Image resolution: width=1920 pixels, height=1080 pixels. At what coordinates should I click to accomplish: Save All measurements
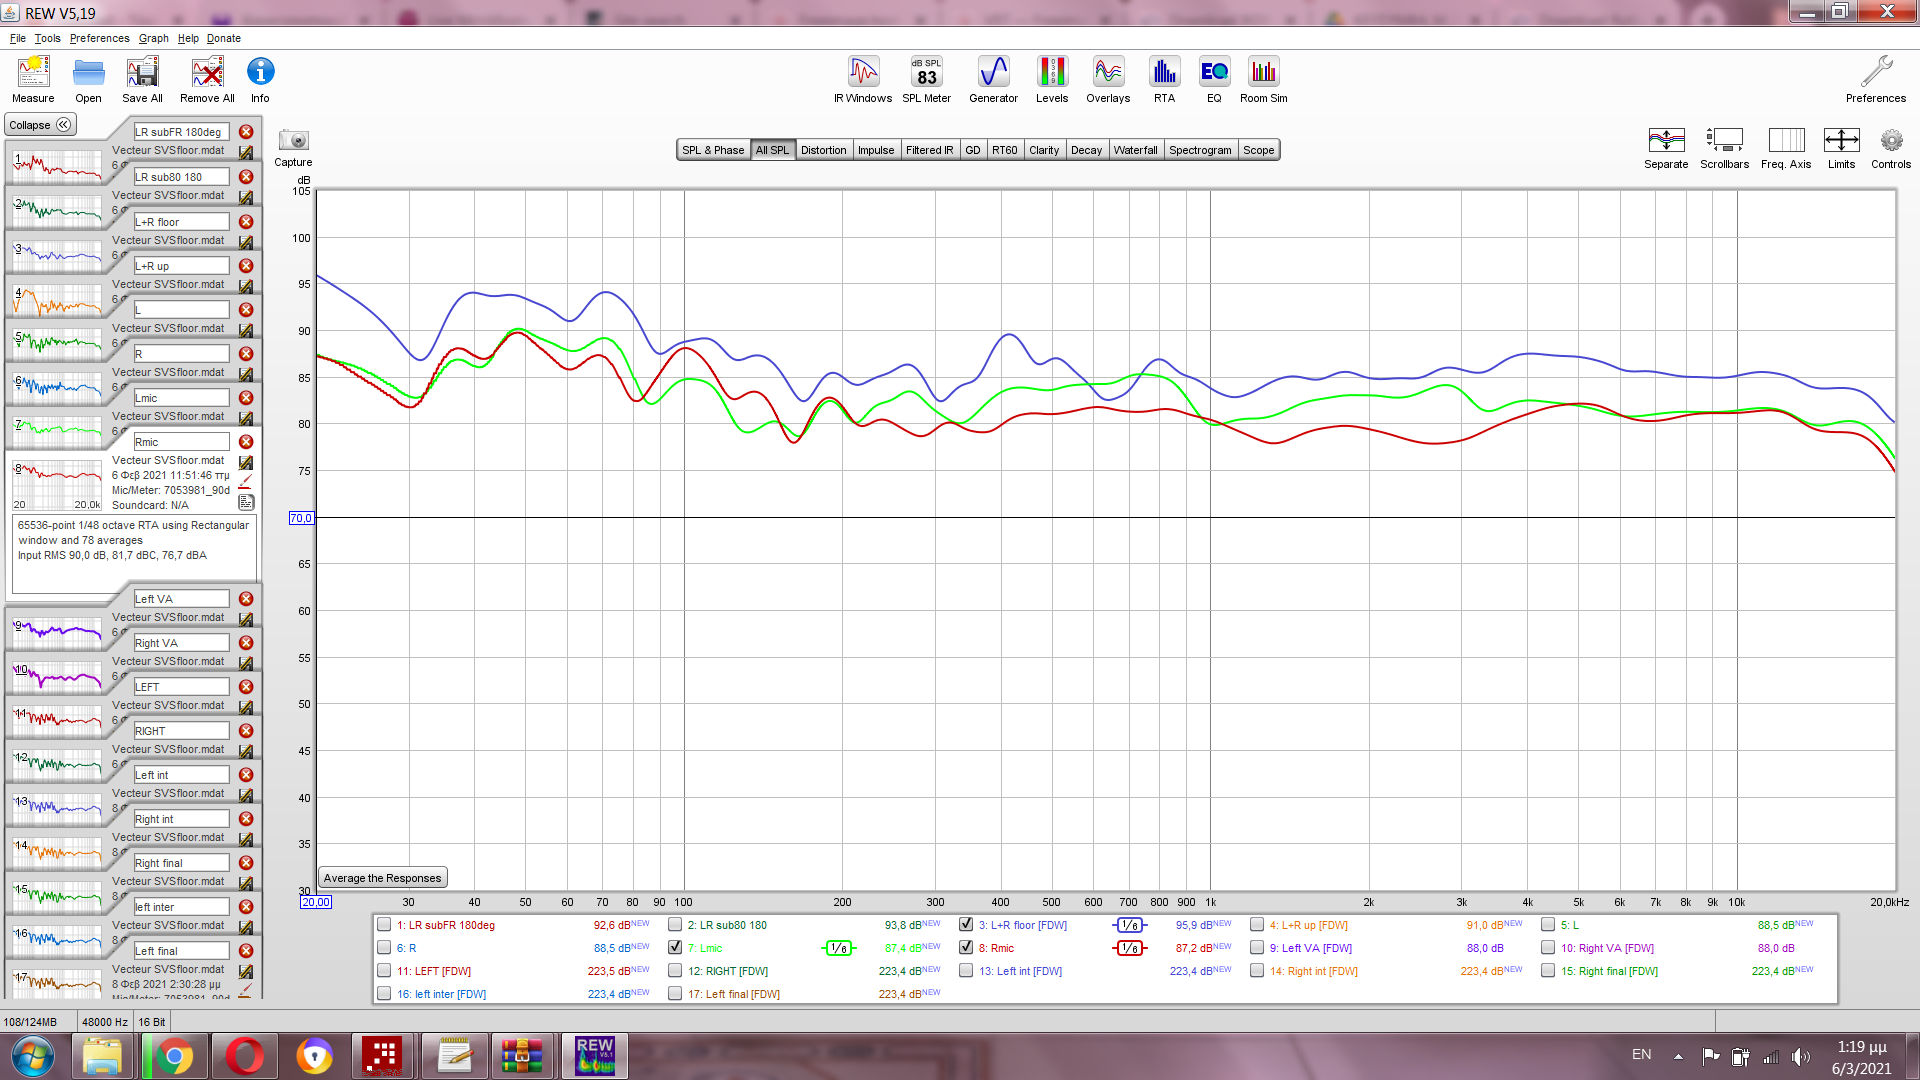click(x=142, y=79)
